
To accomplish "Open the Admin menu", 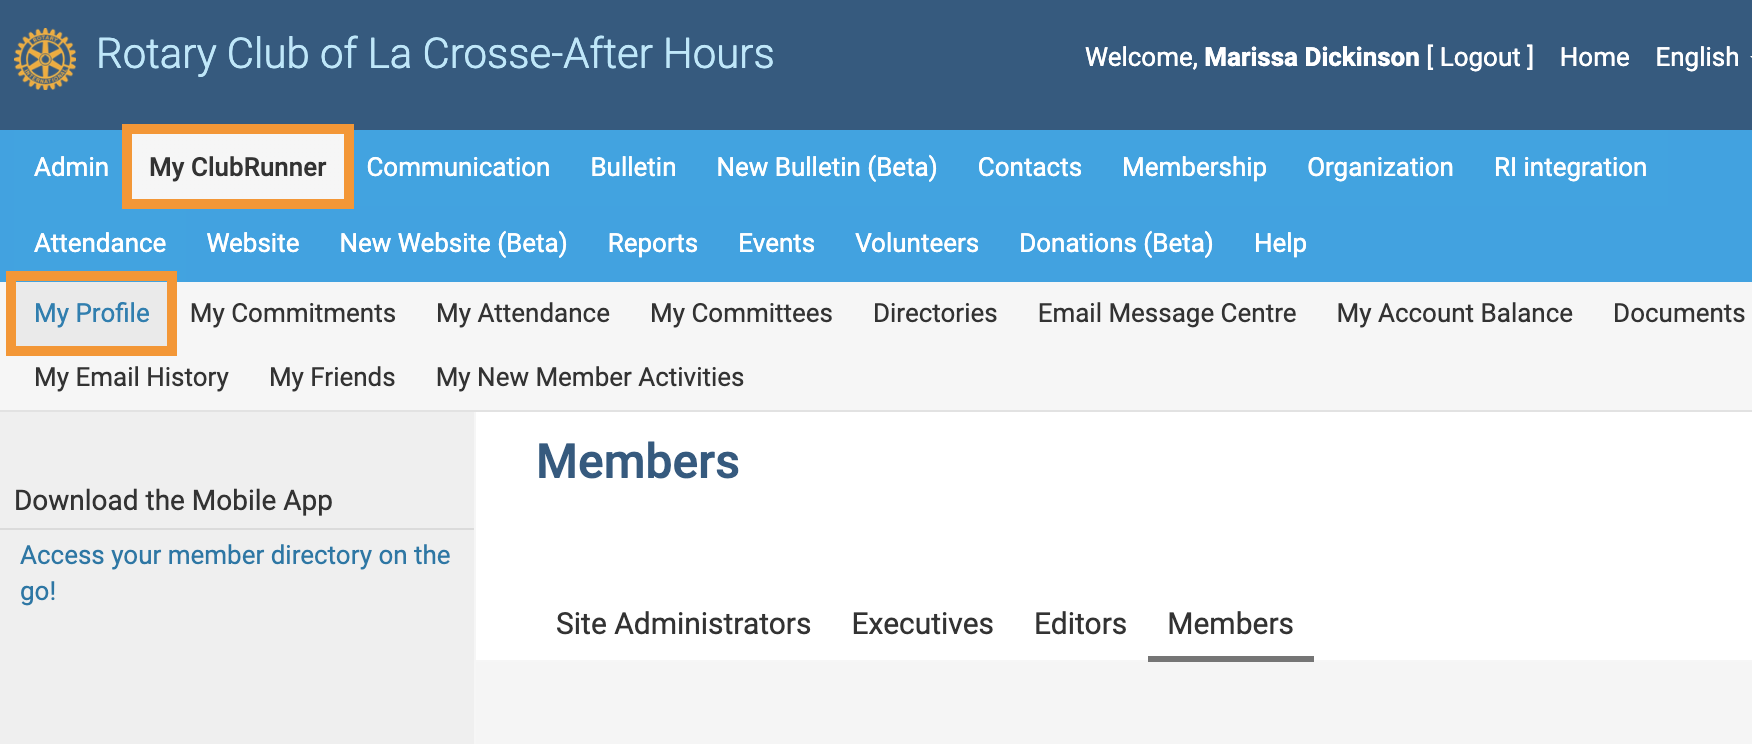I will 71,167.
